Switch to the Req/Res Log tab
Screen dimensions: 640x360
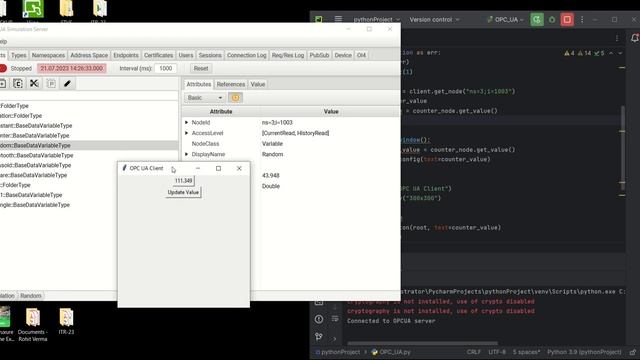pyautogui.click(x=288, y=55)
